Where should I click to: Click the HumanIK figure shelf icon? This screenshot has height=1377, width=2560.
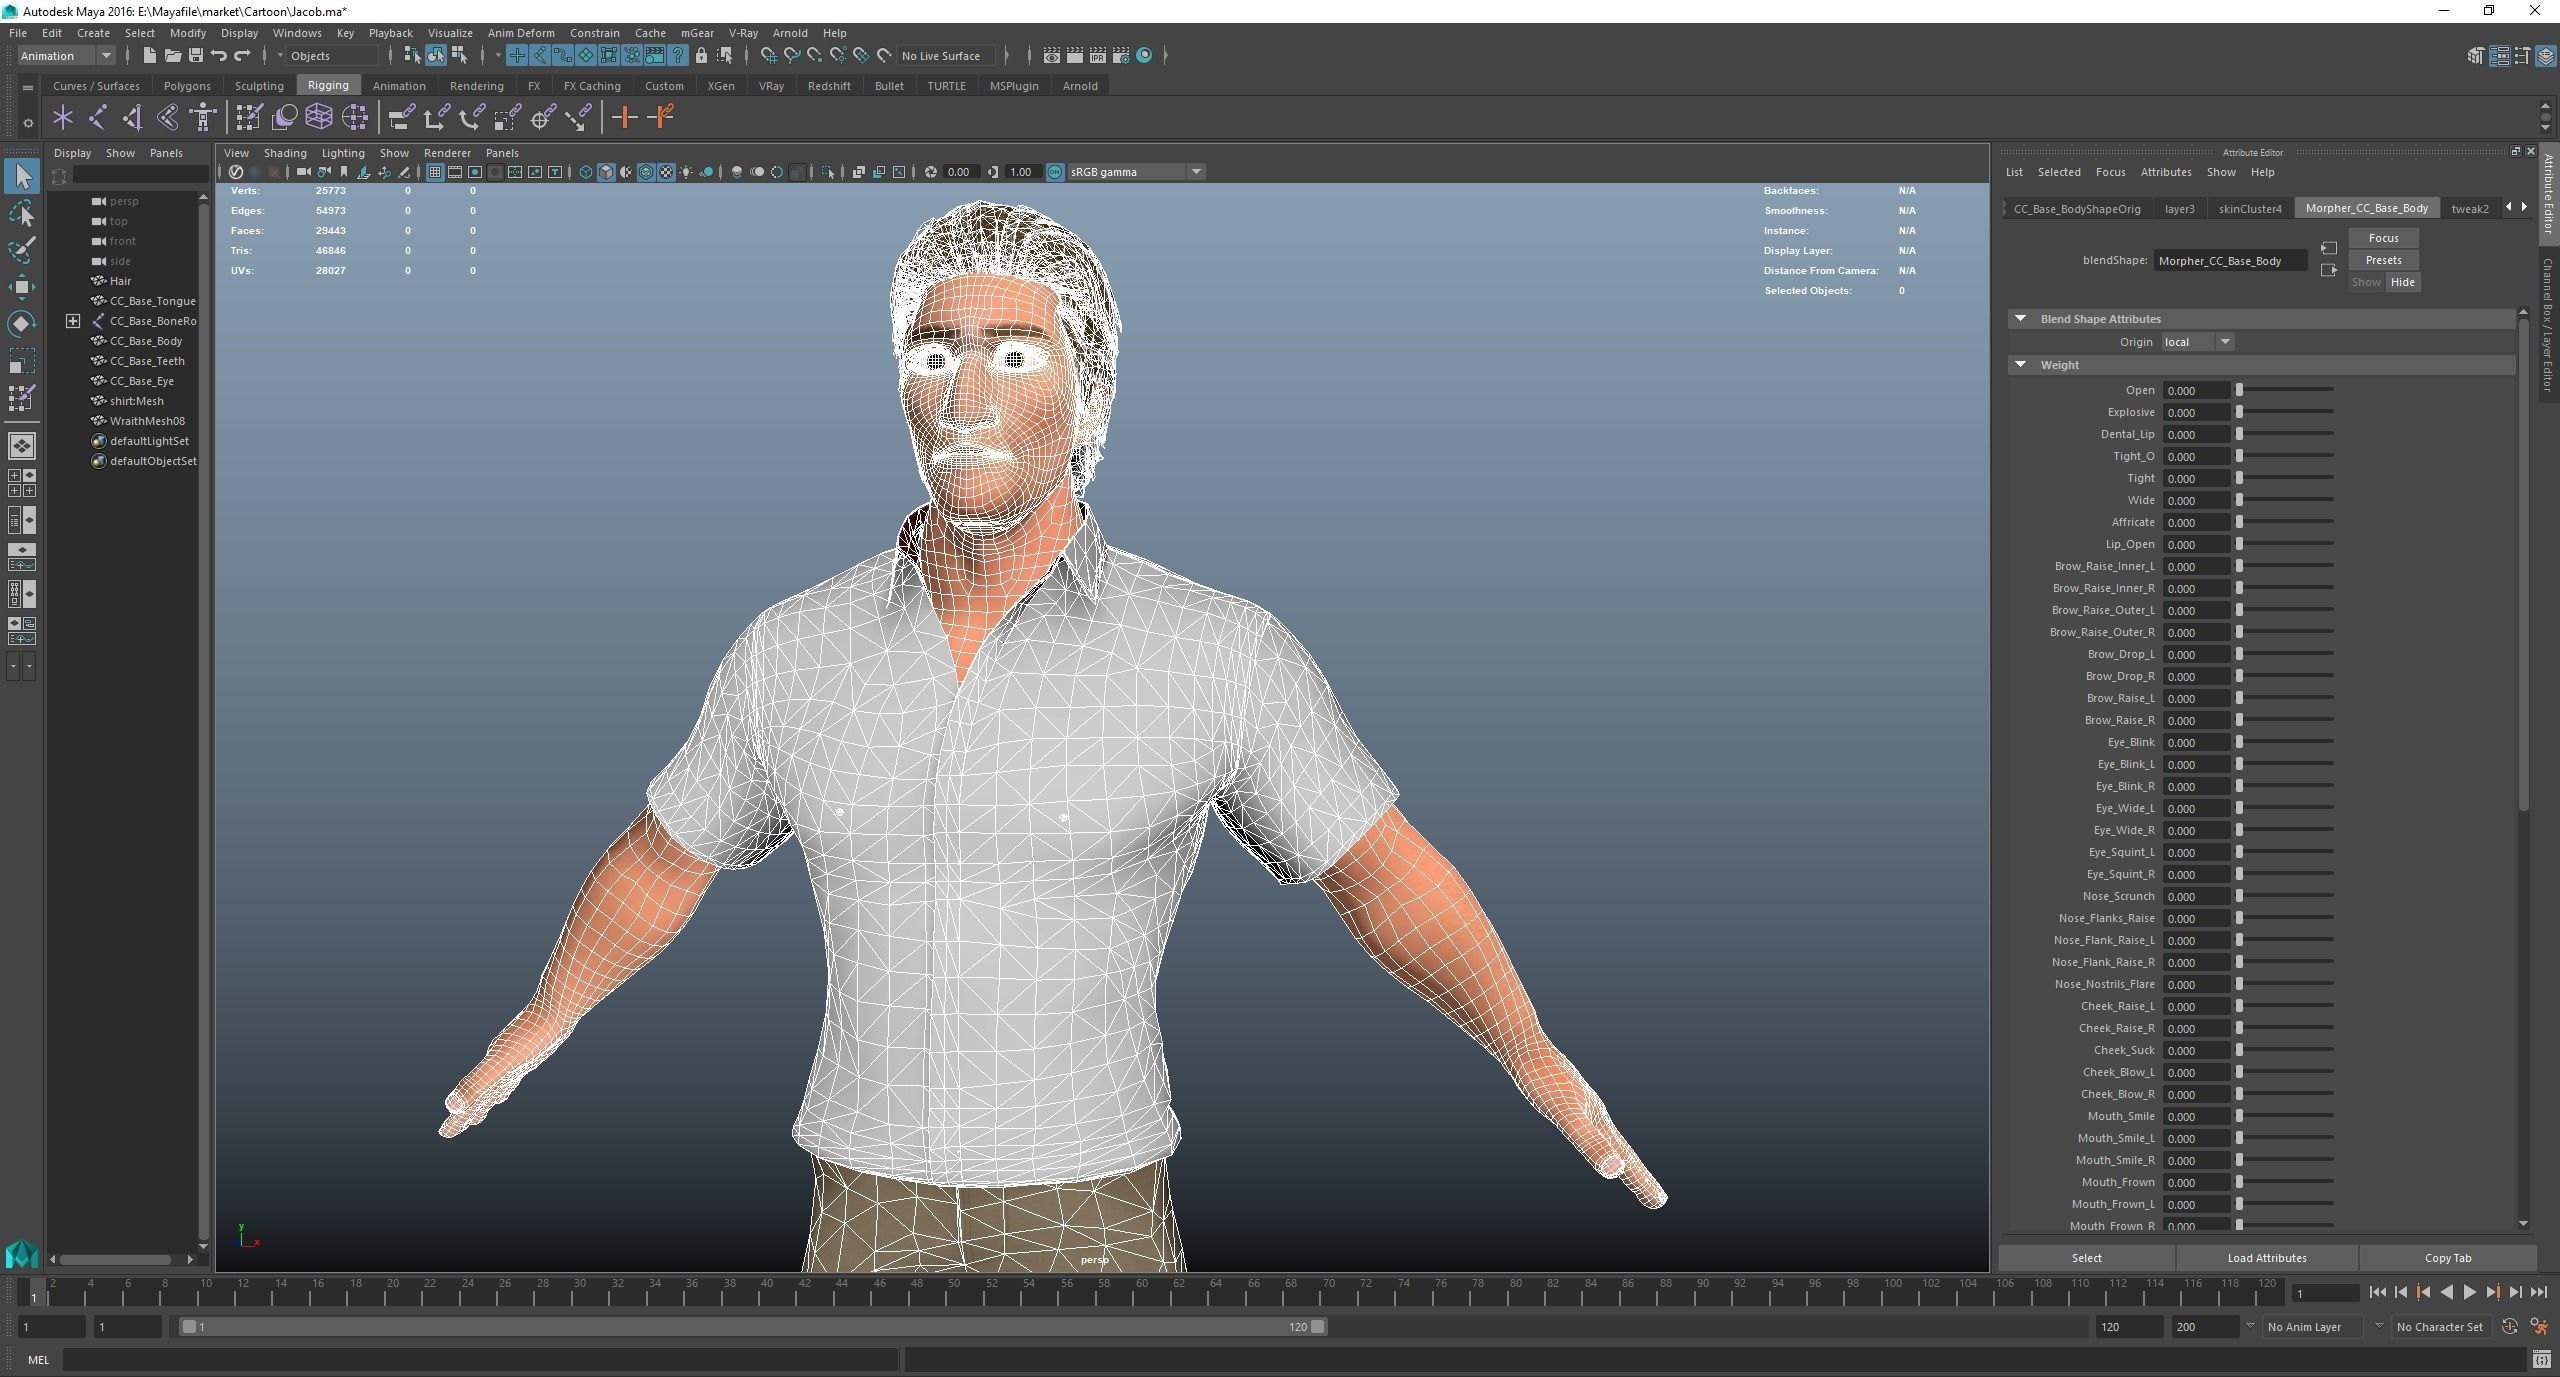(x=203, y=118)
